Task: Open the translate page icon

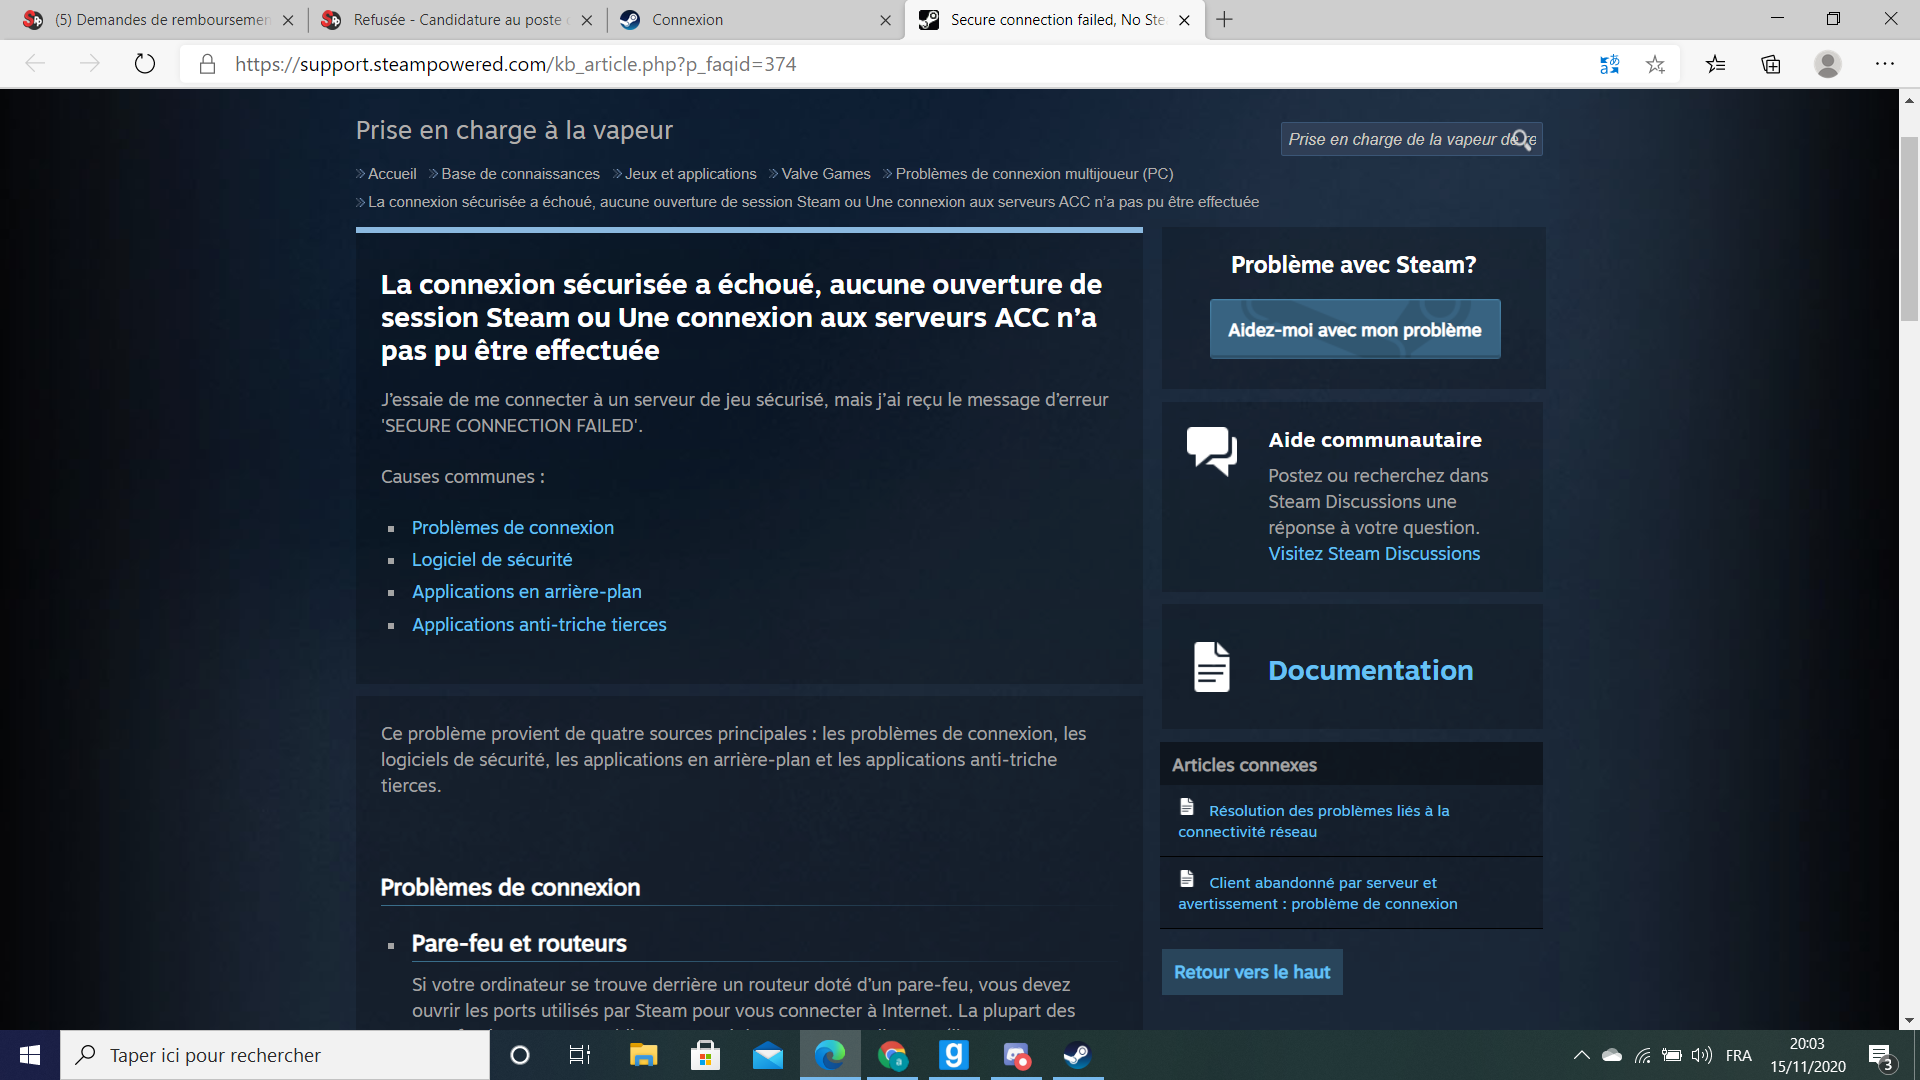Action: 1609,64
